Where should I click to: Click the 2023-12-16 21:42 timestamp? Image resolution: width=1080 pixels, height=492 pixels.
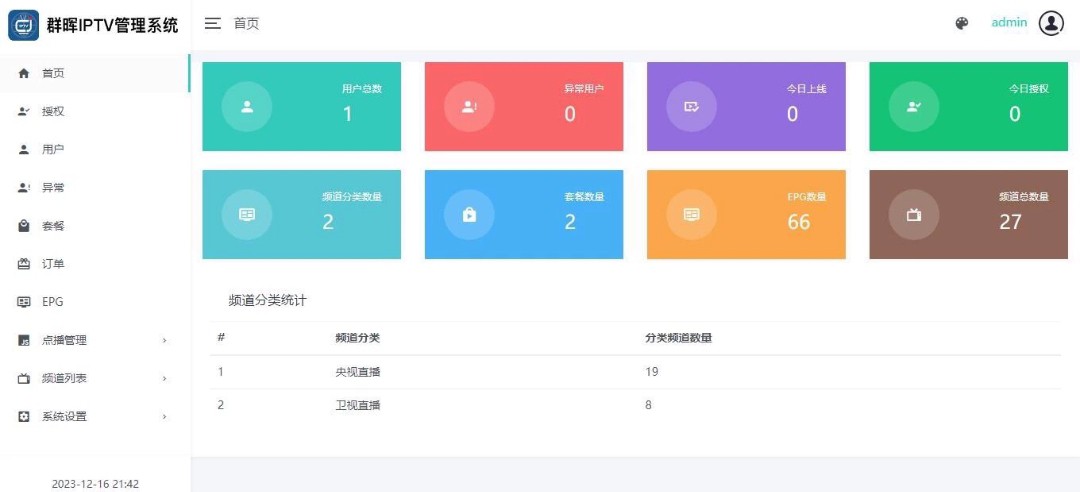95,484
